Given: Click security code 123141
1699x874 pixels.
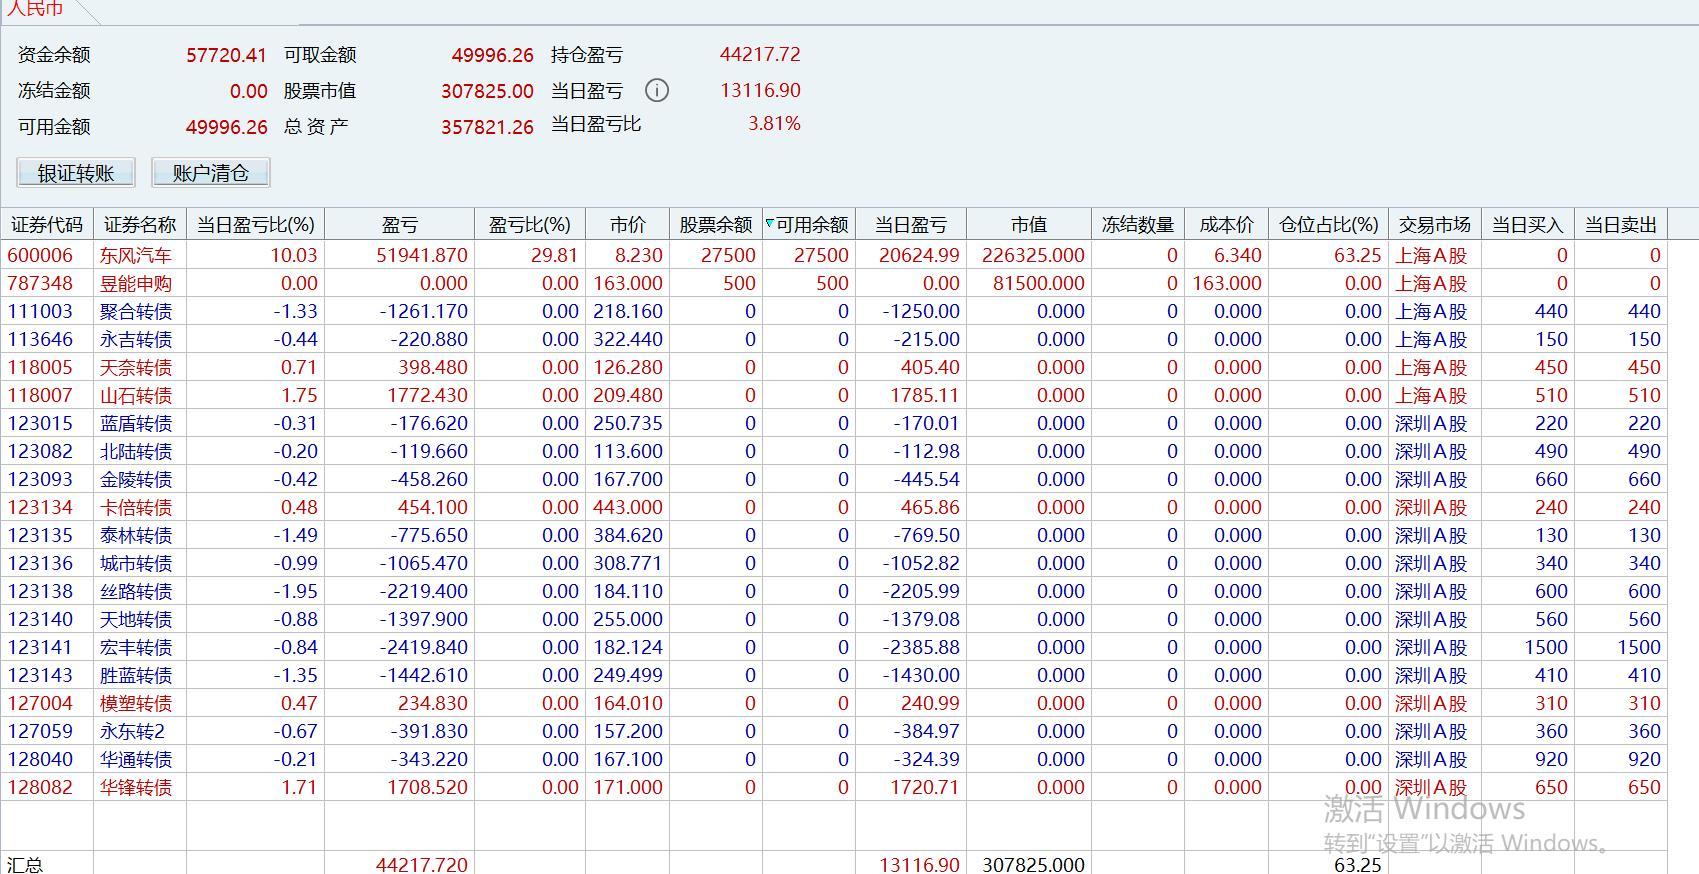Looking at the screenshot, I should click(40, 647).
